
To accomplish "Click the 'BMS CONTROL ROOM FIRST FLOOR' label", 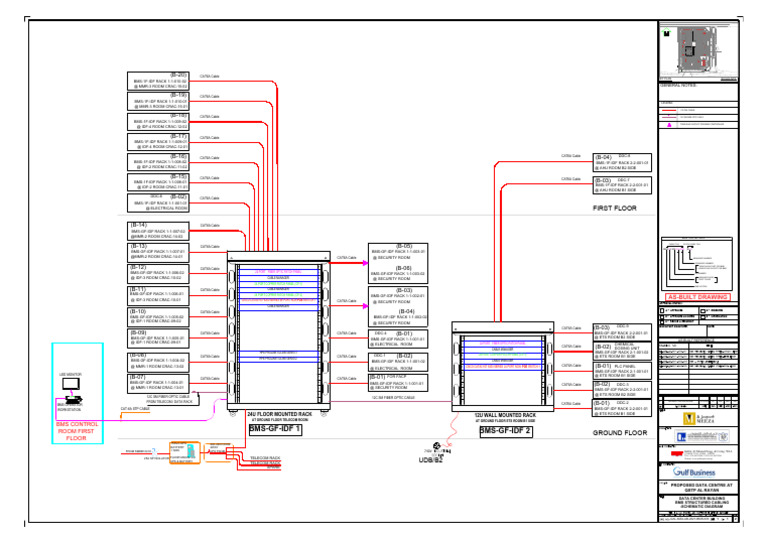I will (77, 431).
